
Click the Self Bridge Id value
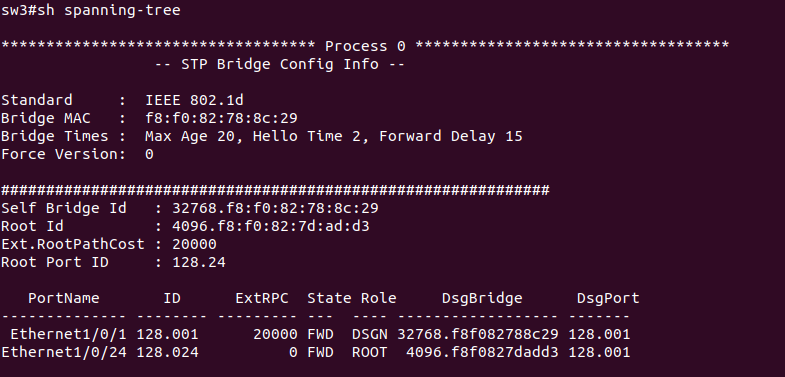pos(275,208)
